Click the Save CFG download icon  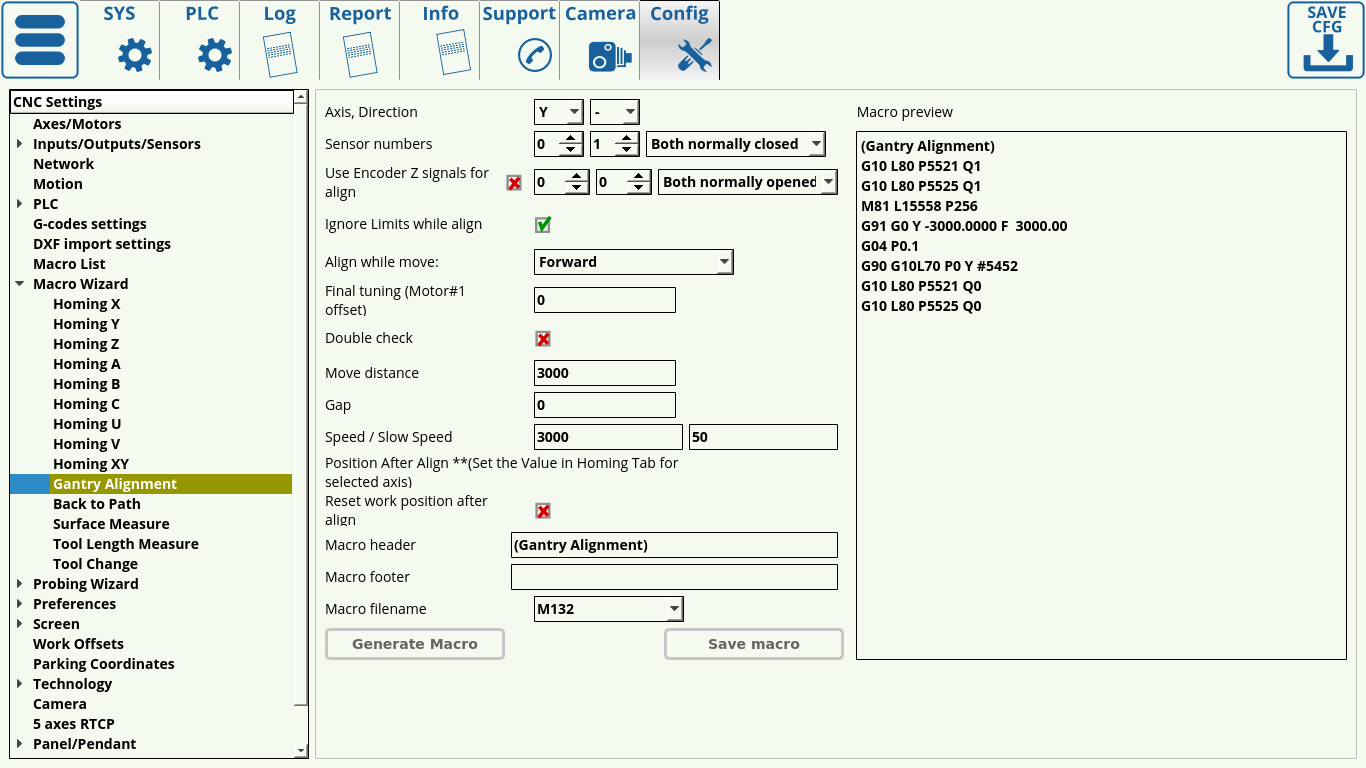point(1326,40)
